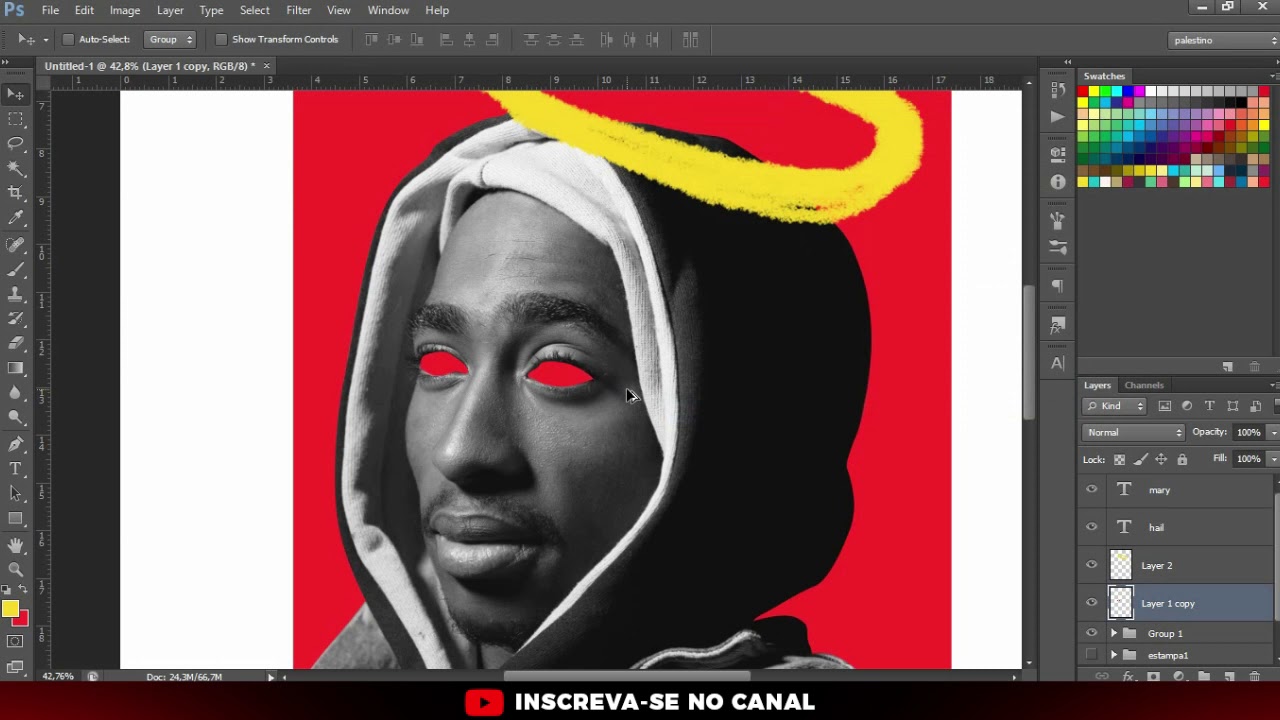Image resolution: width=1280 pixels, height=720 pixels.
Task: Select the Magic Wand tool
Action: point(16,168)
